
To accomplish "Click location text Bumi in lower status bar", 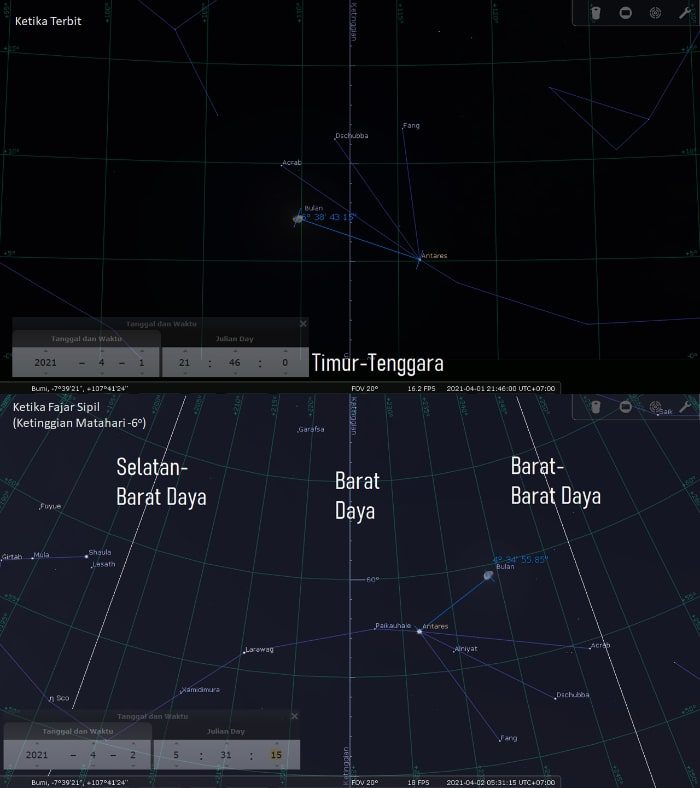I will coord(79,782).
